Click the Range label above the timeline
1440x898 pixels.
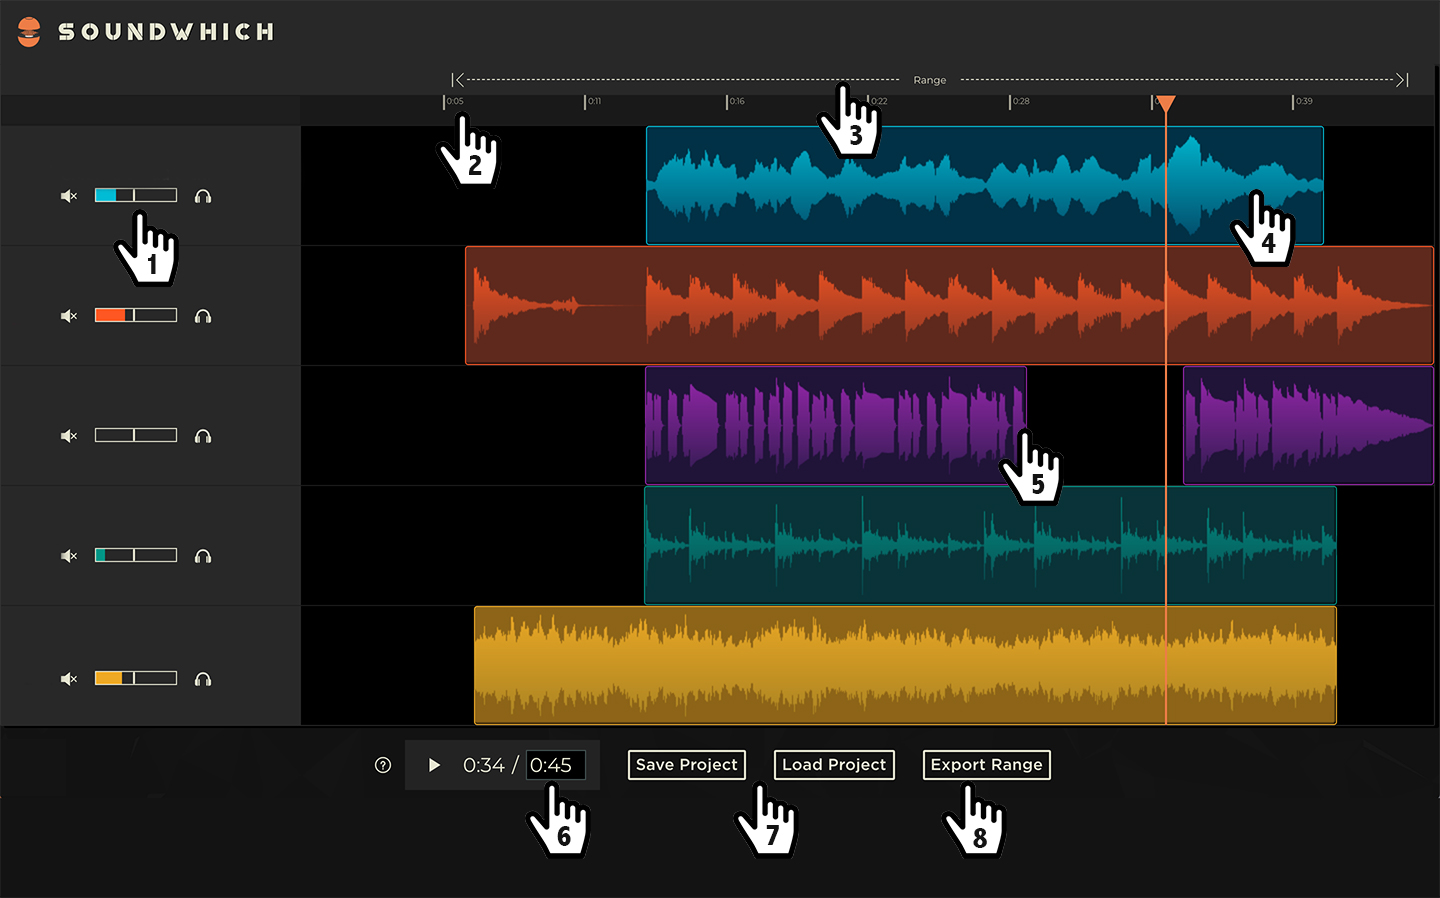click(930, 80)
